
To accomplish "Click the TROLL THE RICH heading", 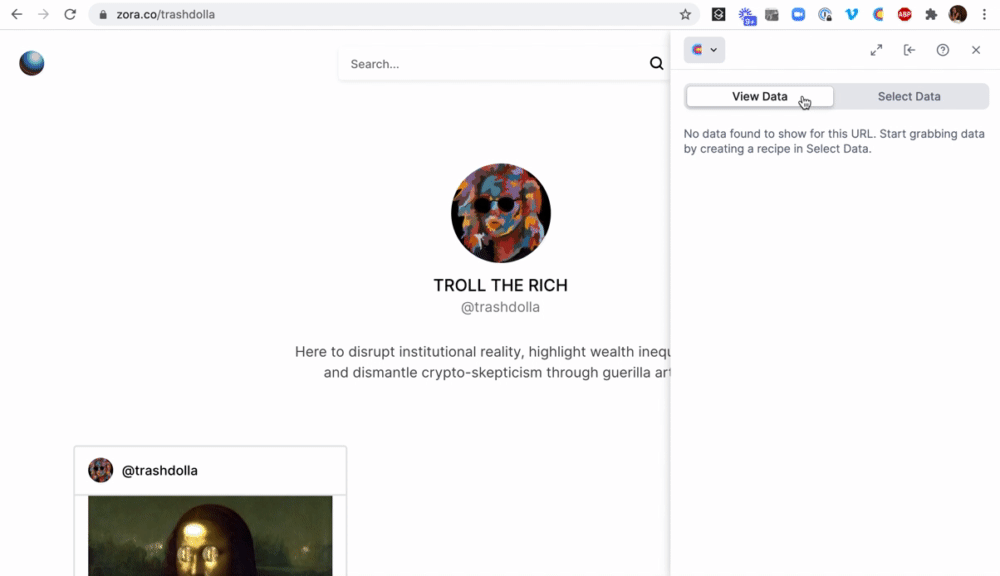I will click(501, 285).
